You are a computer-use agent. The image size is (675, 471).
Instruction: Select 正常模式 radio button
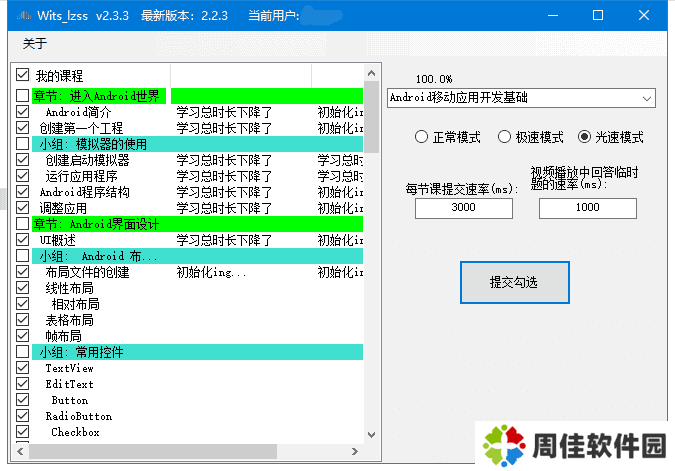coord(421,137)
